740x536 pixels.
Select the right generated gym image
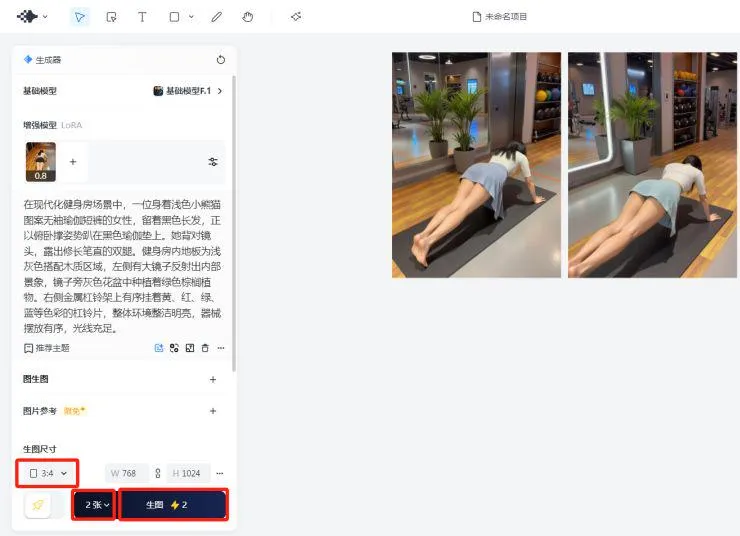pyautogui.click(x=652, y=165)
